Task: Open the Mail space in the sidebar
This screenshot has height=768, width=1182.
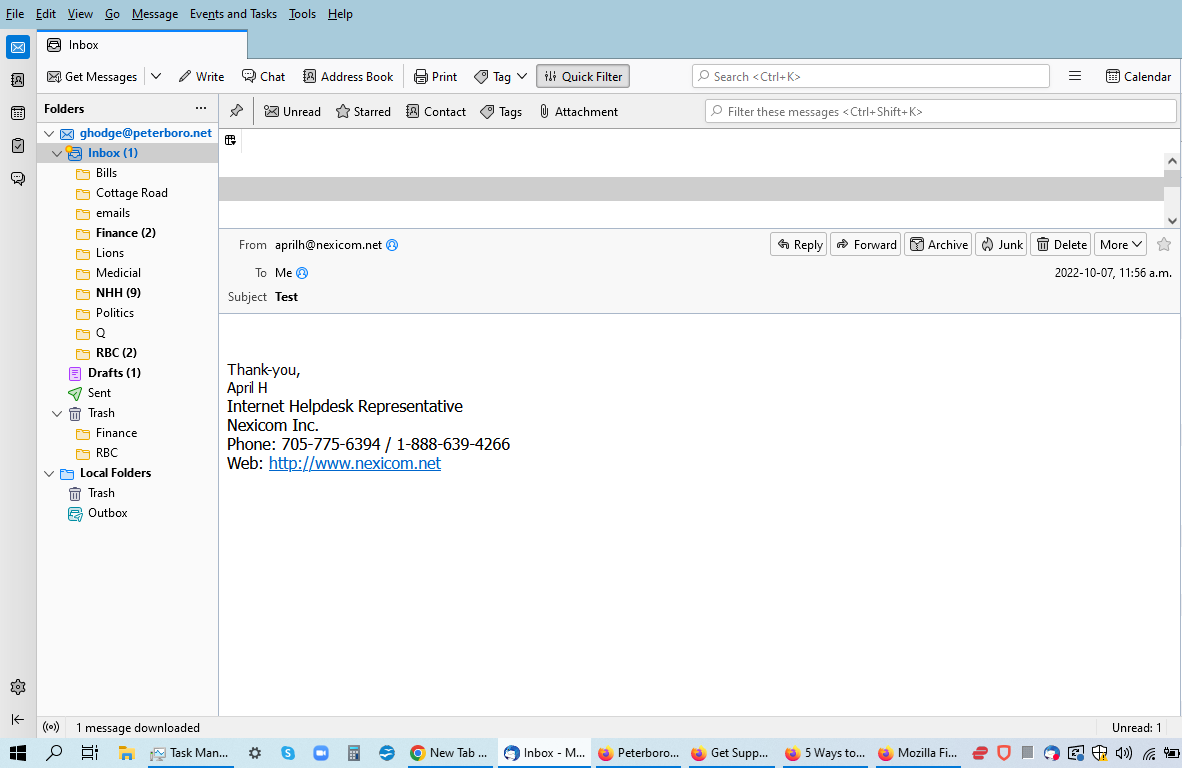Action: [x=18, y=47]
